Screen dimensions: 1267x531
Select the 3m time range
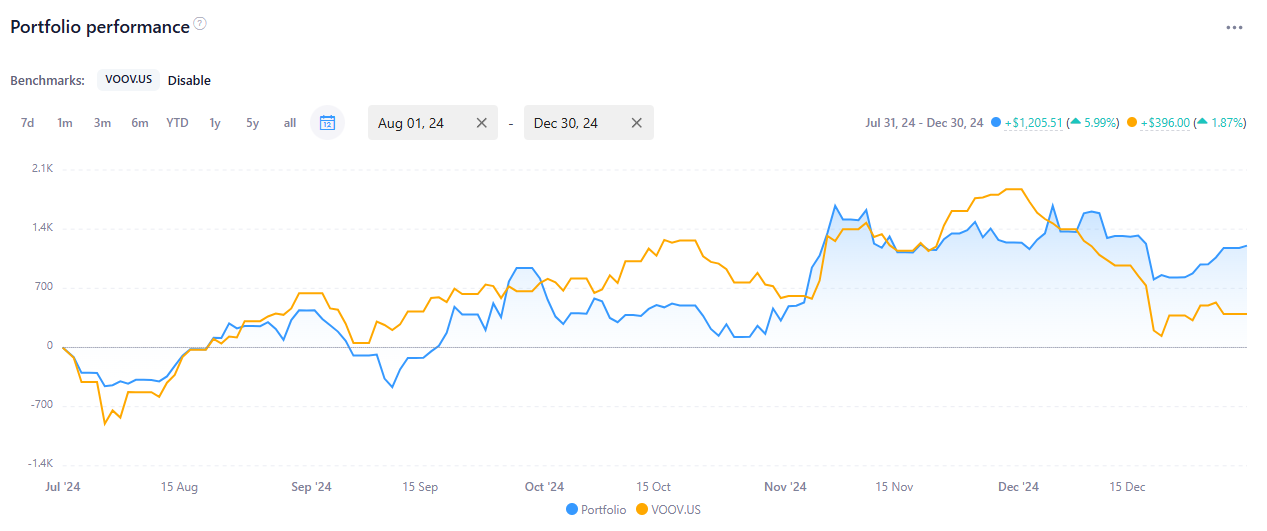click(102, 123)
